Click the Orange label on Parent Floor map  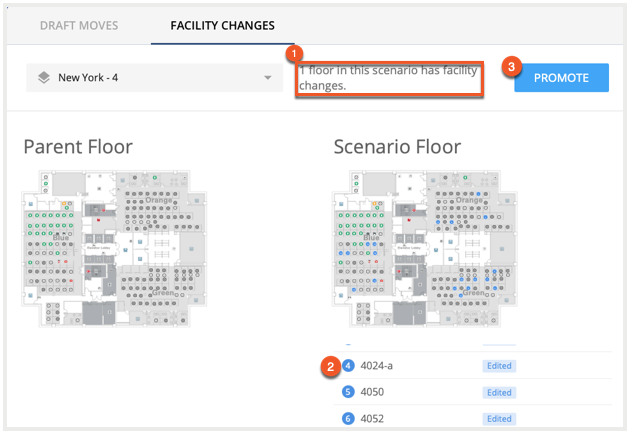point(158,200)
